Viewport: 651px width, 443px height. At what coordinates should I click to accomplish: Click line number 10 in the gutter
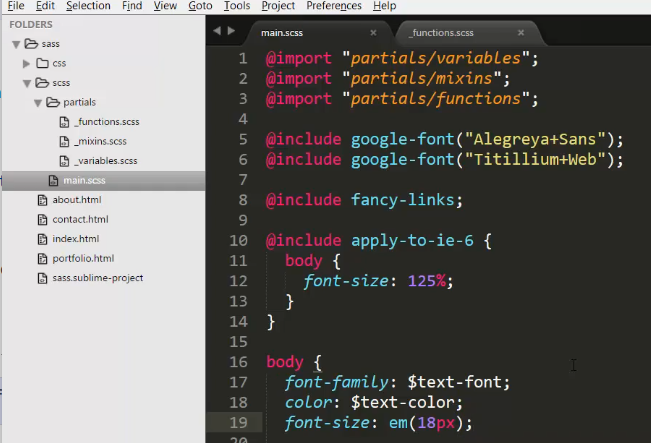(x=238, y=241)
